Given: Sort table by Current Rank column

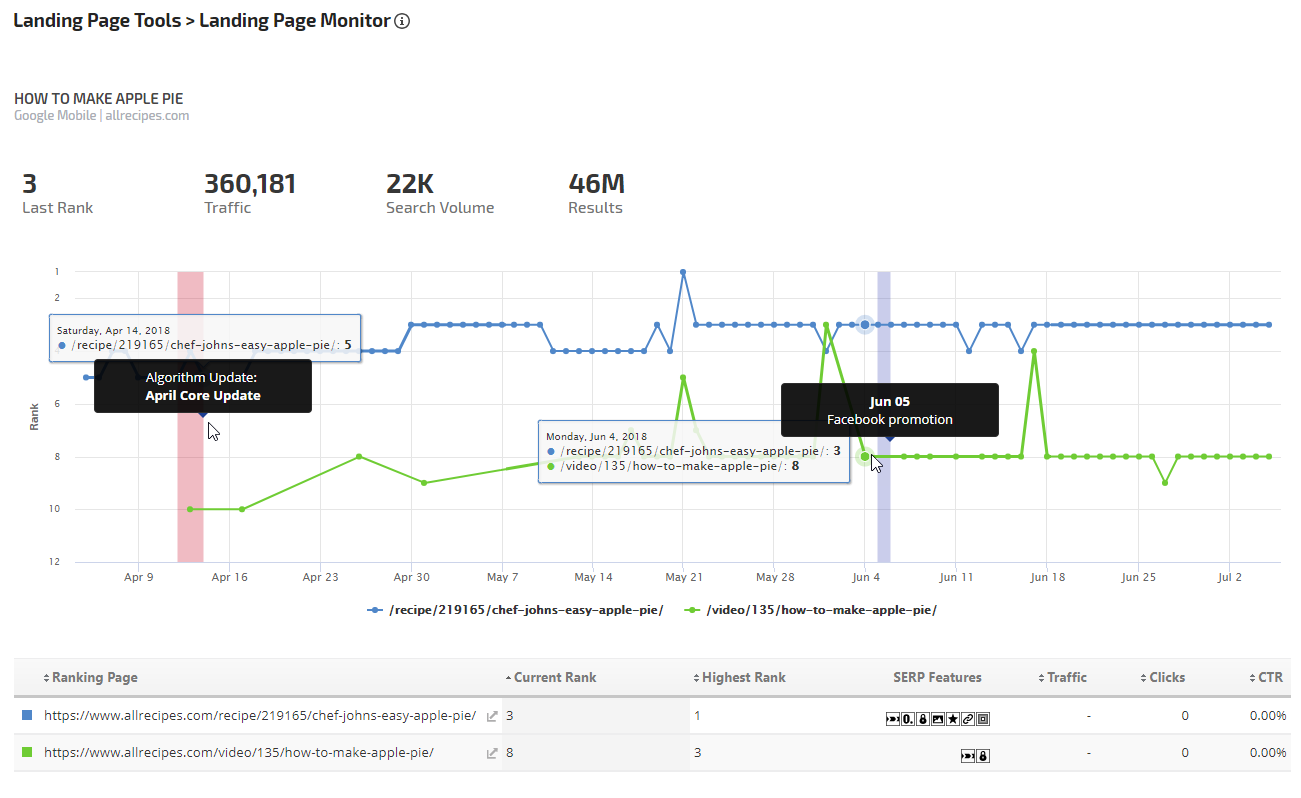Looking at the screenshot, I should click(x=554, y=677).
